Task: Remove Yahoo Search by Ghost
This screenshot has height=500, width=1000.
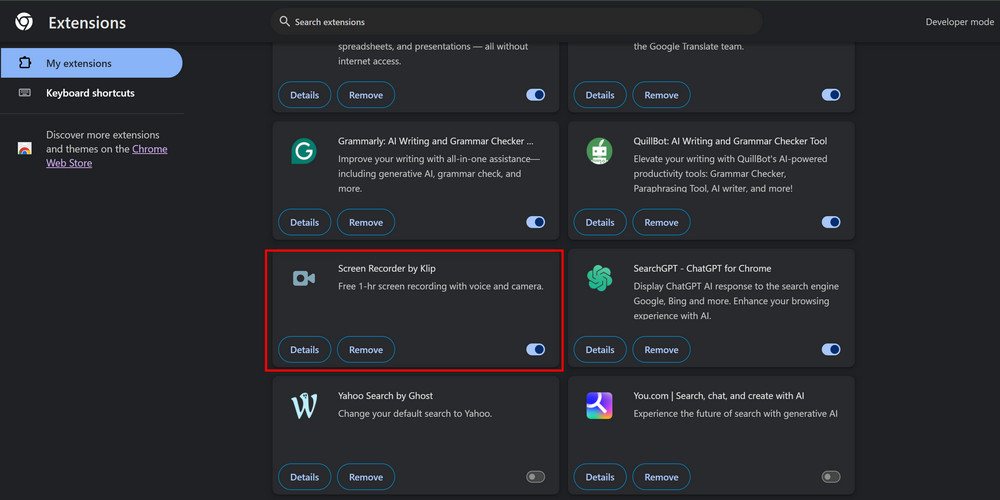Action: click(366, 476)
